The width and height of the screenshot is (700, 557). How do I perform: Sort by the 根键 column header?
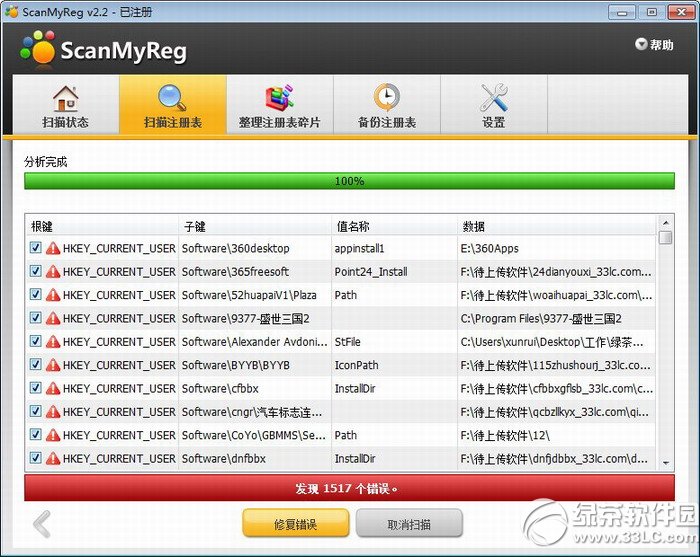tap(103, 226)
